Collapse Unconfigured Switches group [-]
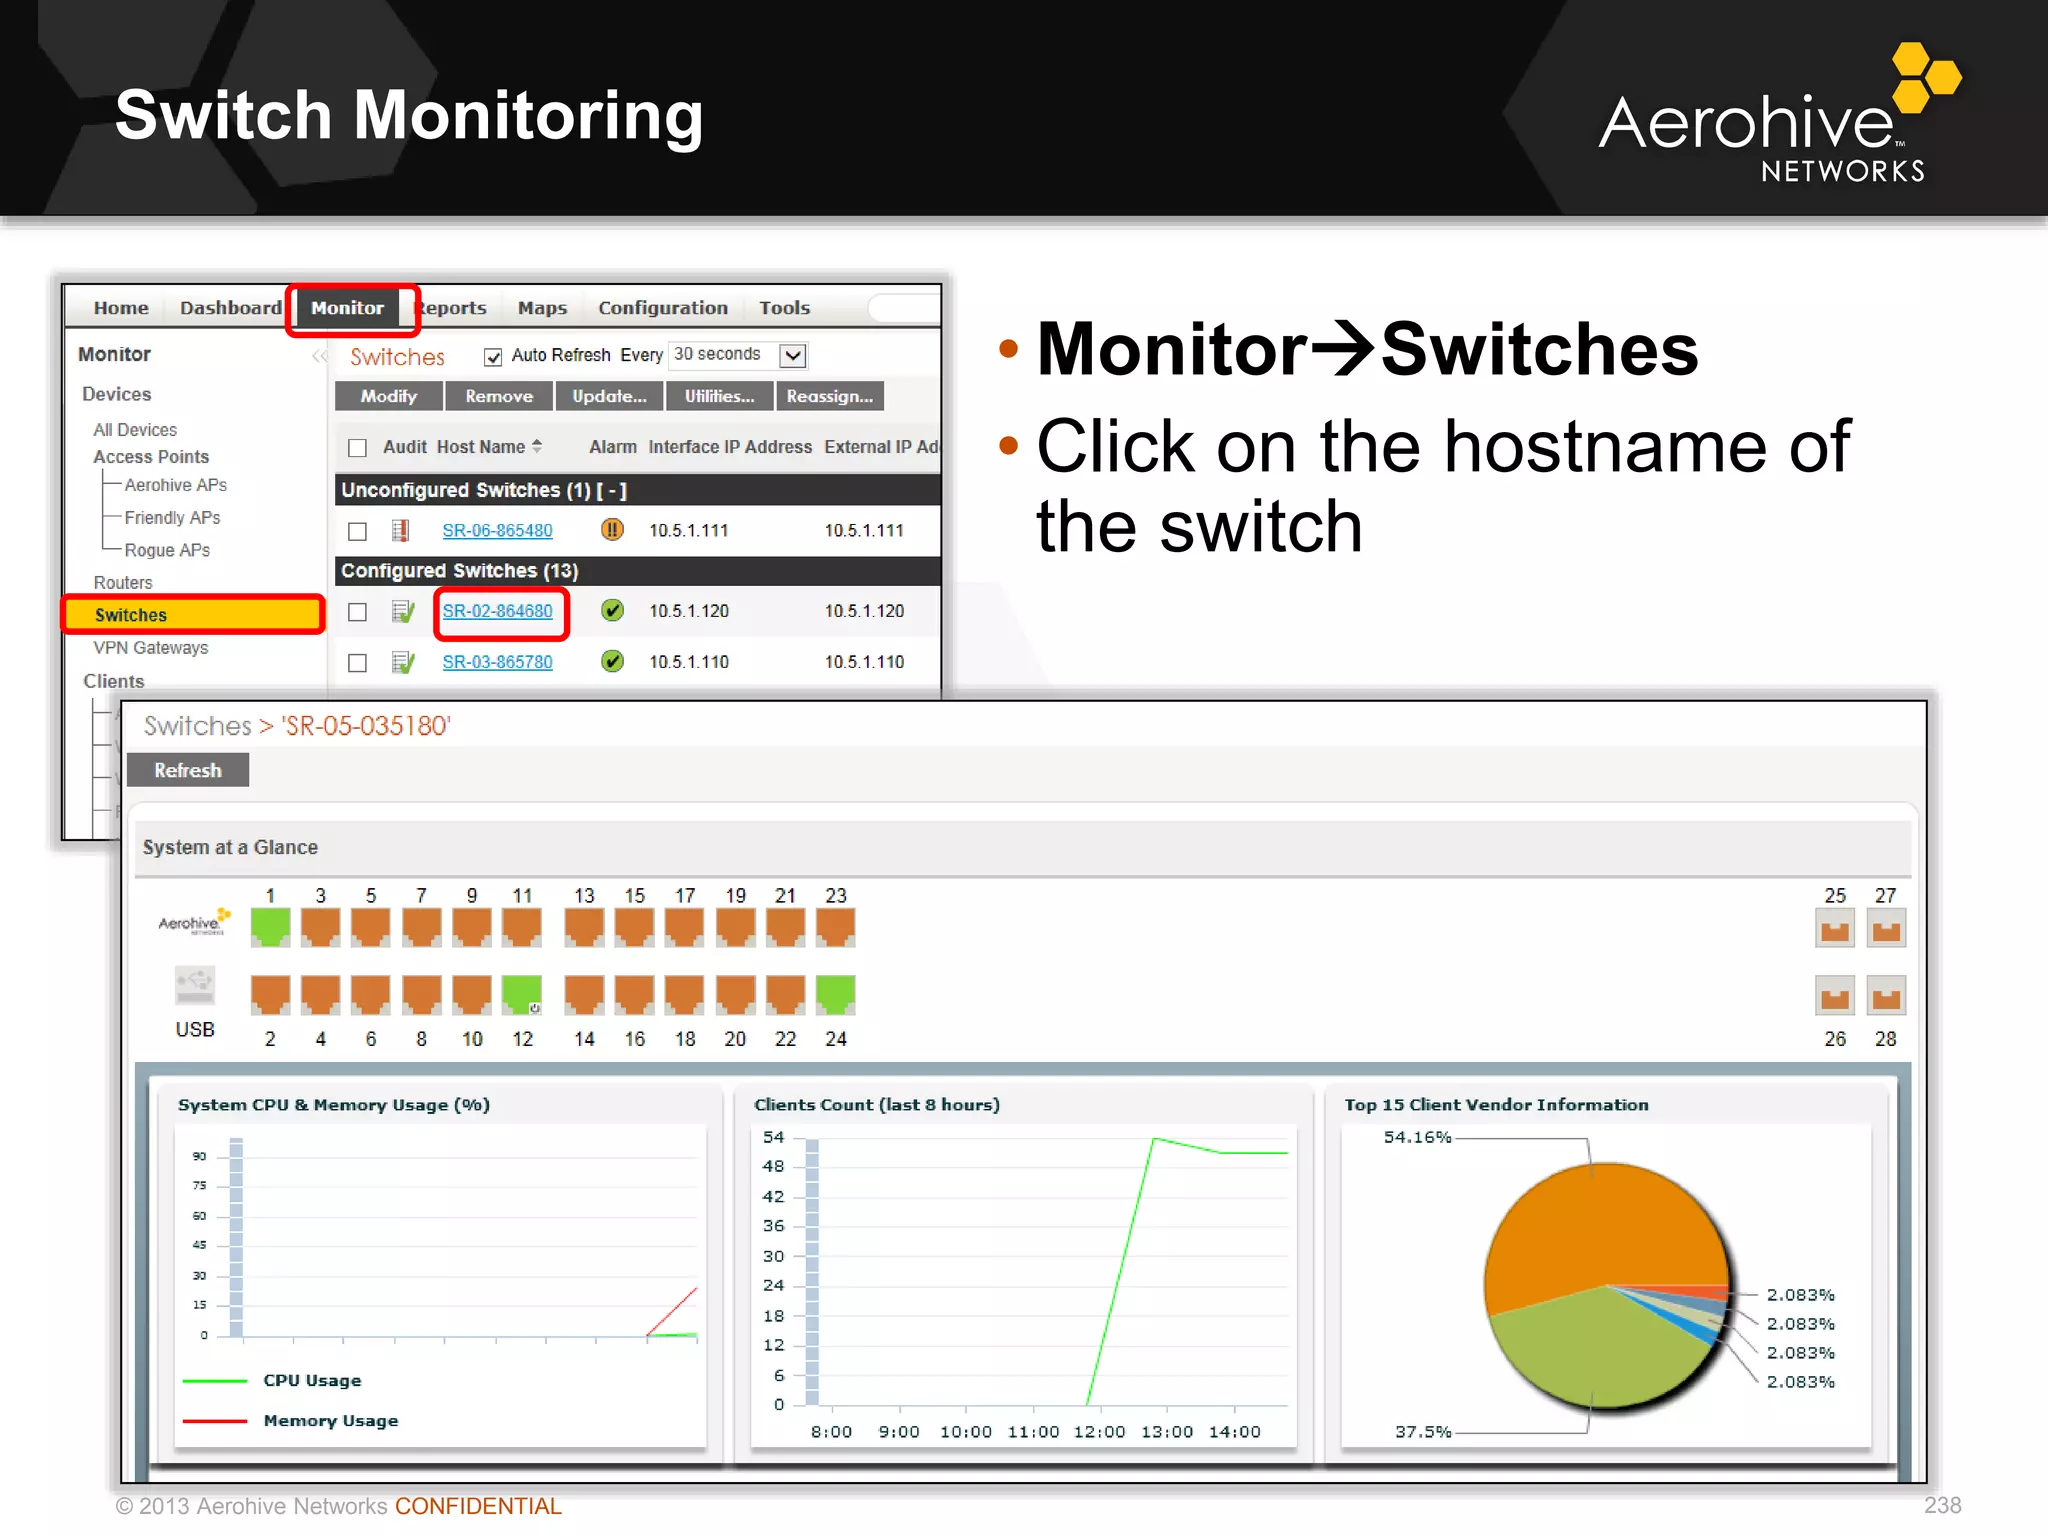The image size is (2048, 1536). pyautogui.click(x=611, y=490)
